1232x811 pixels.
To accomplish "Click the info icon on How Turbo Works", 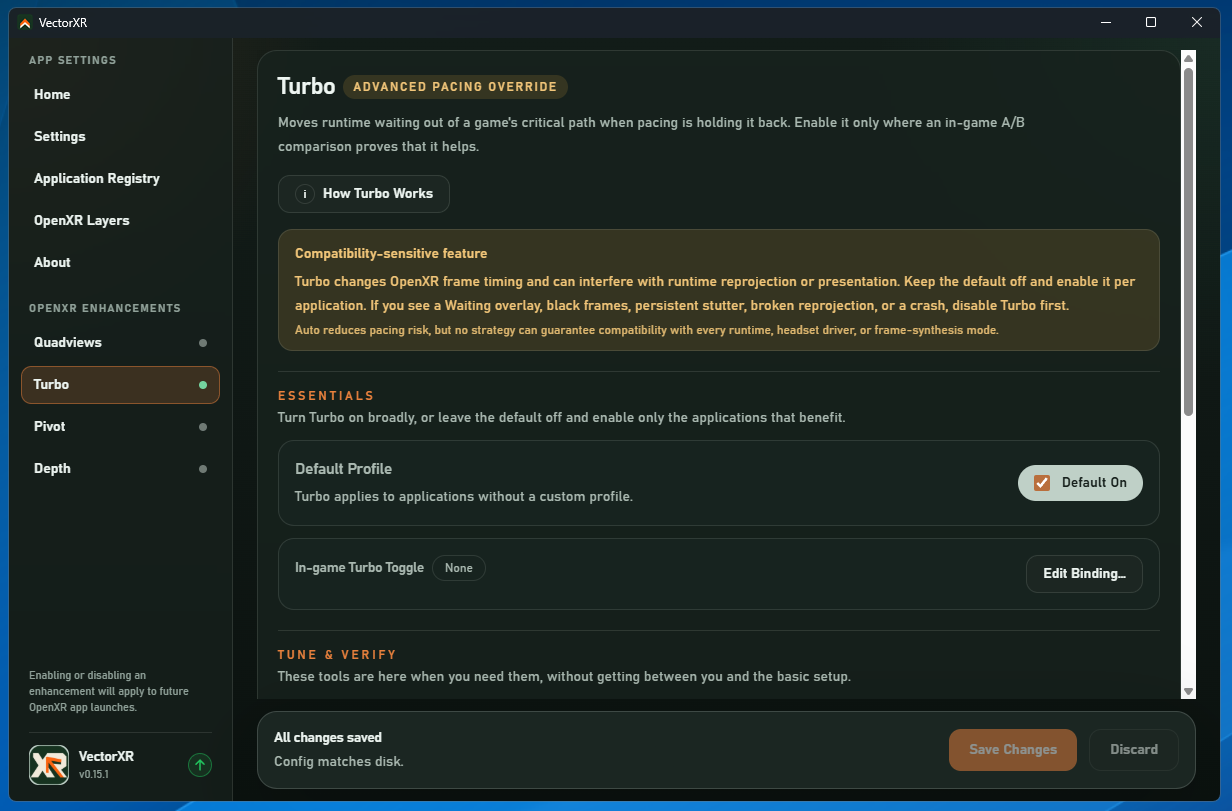I will 304,194.
